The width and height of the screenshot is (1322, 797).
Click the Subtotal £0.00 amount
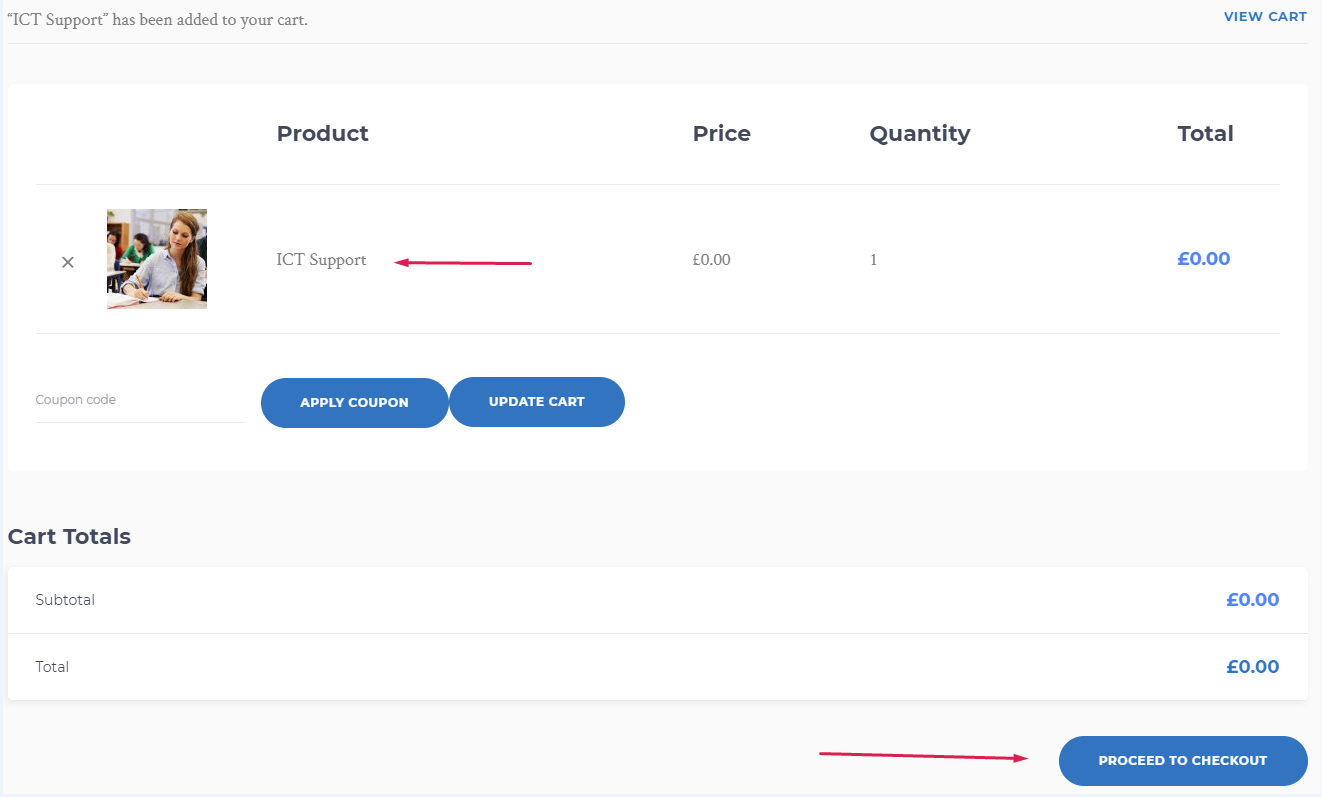point(1253,600)
